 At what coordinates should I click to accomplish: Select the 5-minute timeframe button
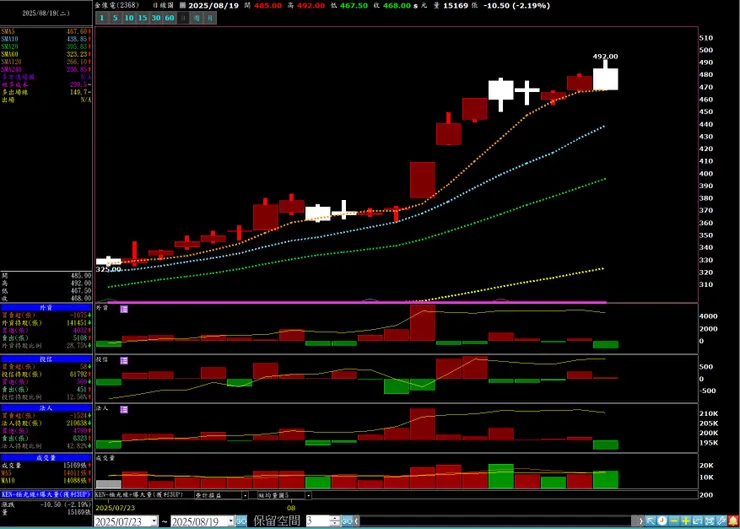(x=115, y=18)
